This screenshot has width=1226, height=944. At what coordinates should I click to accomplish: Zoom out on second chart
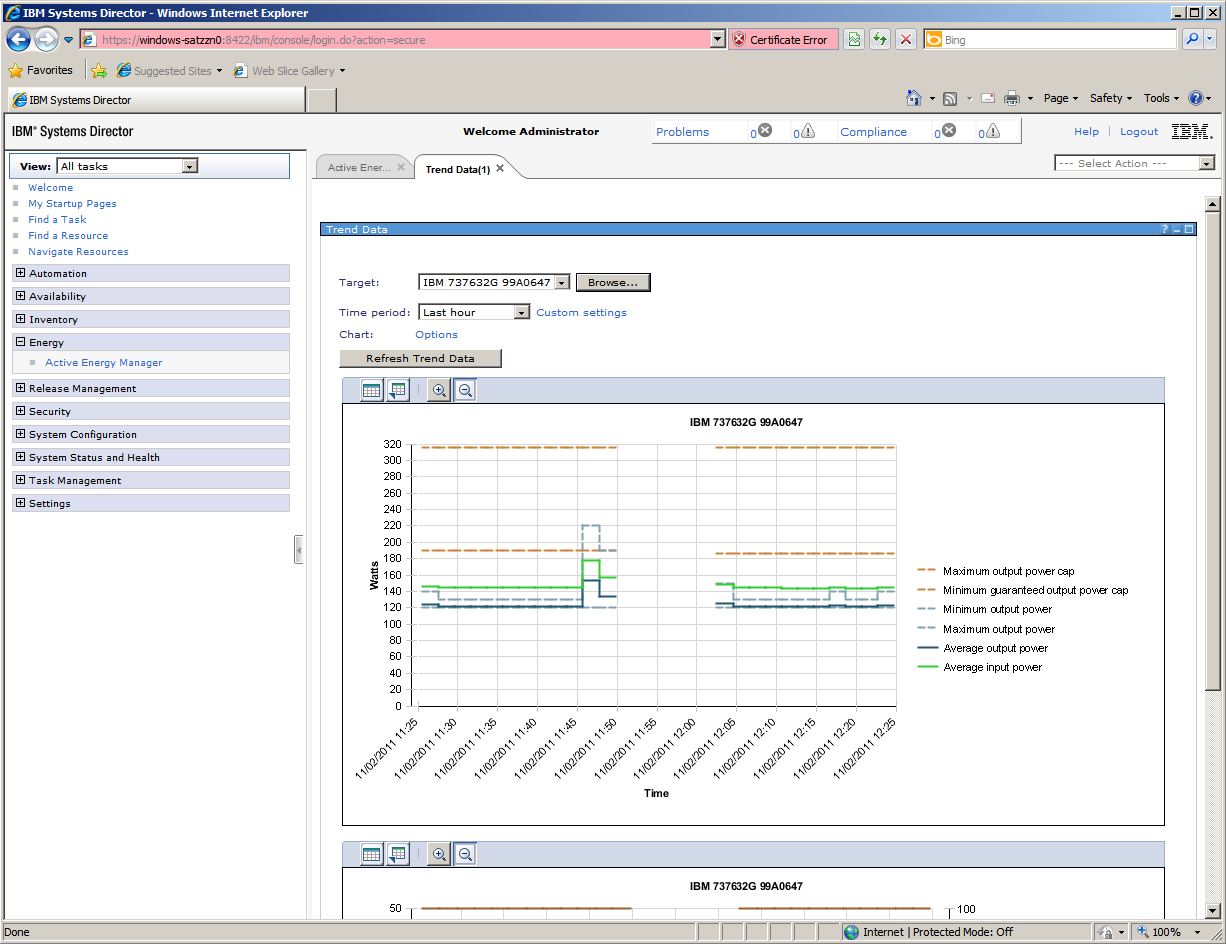pyautogui.click(x=465, y=854)
